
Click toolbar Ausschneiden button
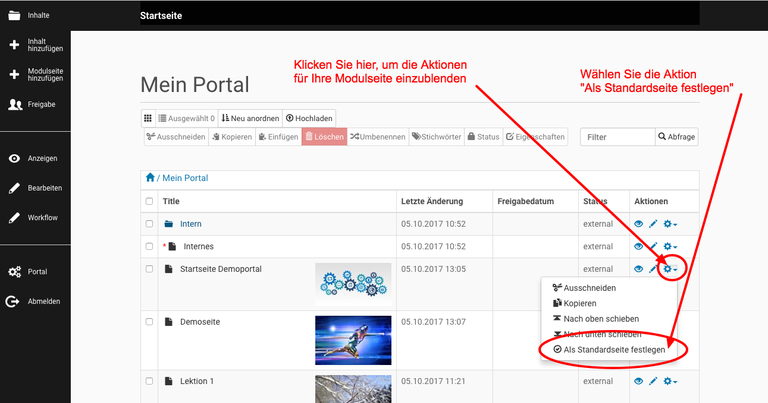click(176, 137)
